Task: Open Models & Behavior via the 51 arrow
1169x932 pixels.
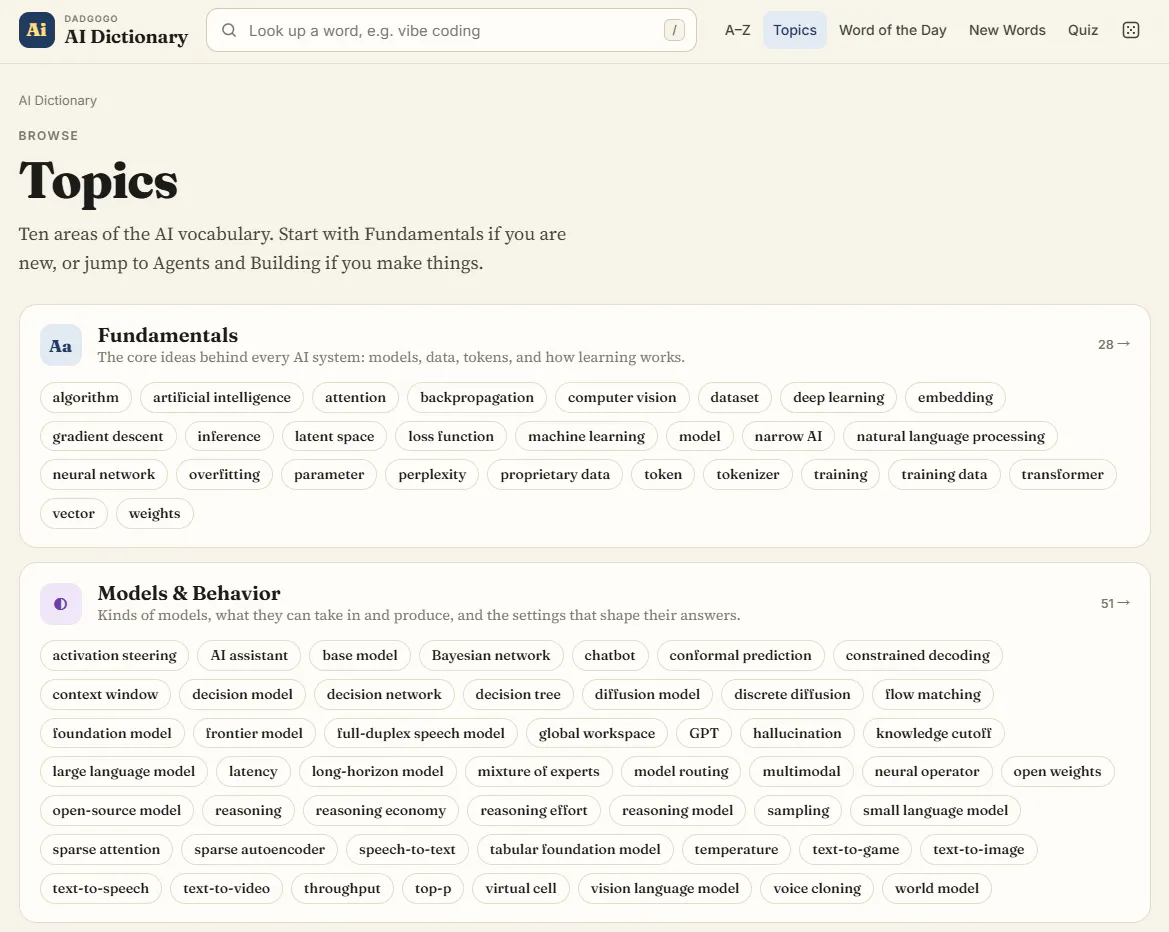Action: point(1115,603)
